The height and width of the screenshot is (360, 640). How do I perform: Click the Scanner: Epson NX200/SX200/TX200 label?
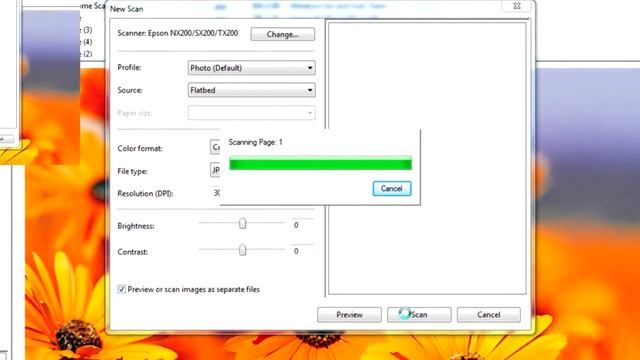pyautogui.click(x=178, y=33)
